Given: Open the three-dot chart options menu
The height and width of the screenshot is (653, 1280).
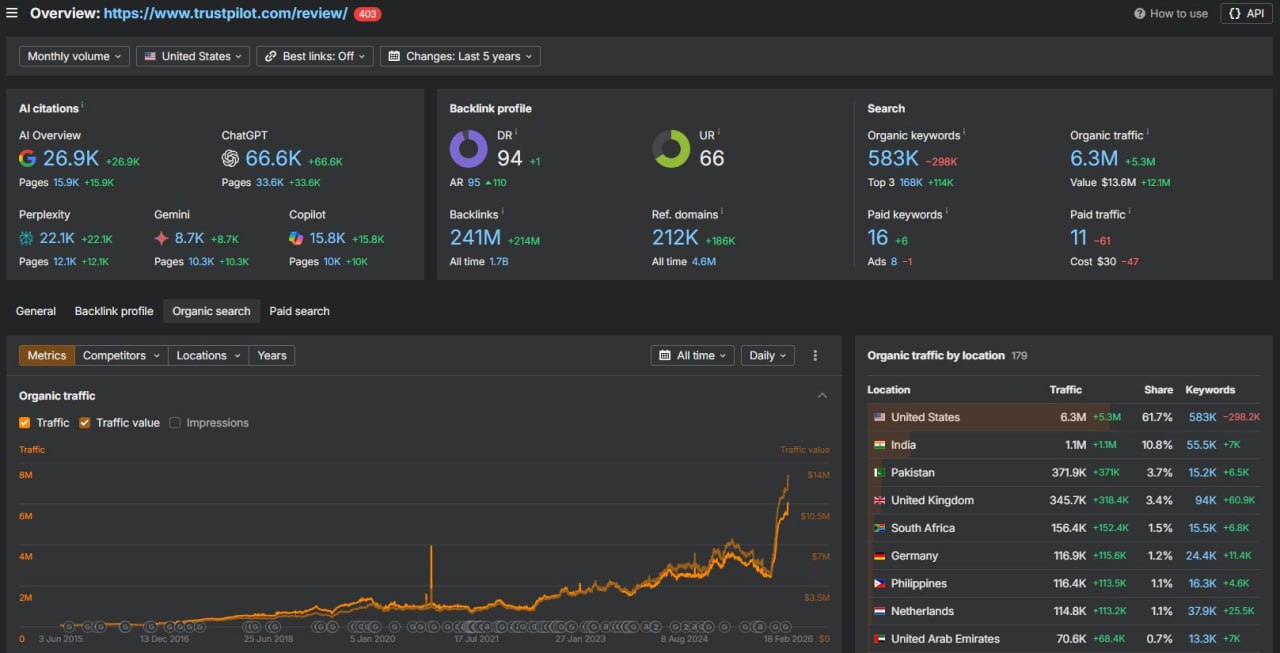Looking at the screenshot, I should [x=815, y=355].
